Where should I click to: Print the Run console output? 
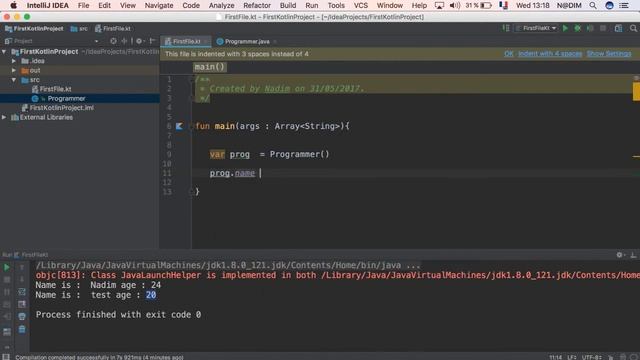(22, 316)
